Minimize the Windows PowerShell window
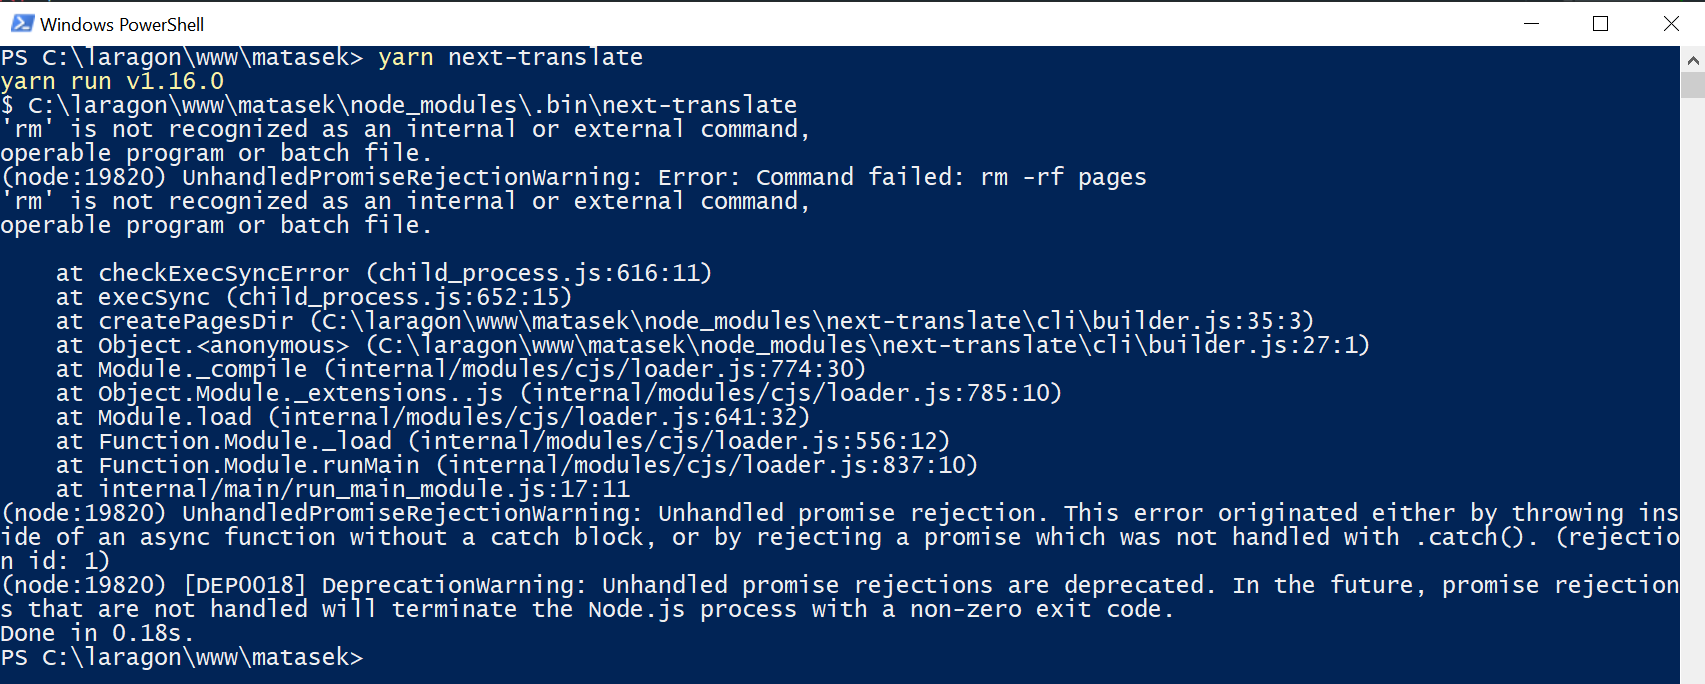Screen dimensions: 1705x684 (x=1531, y=23)
